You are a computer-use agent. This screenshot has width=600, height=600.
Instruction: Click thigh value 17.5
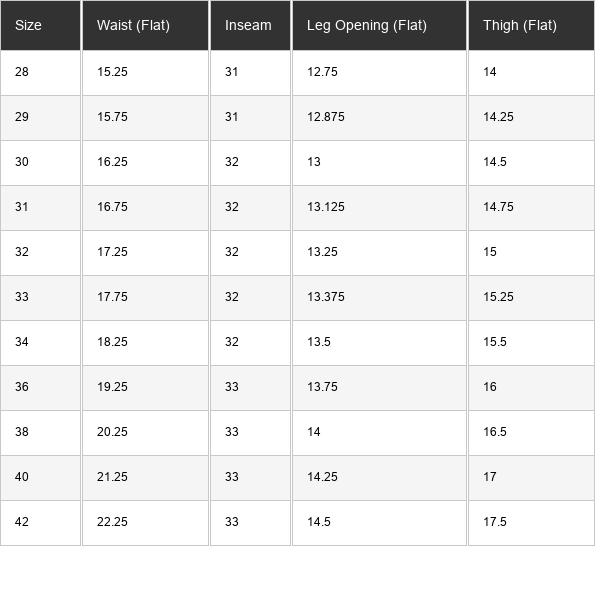coord(495,522)
